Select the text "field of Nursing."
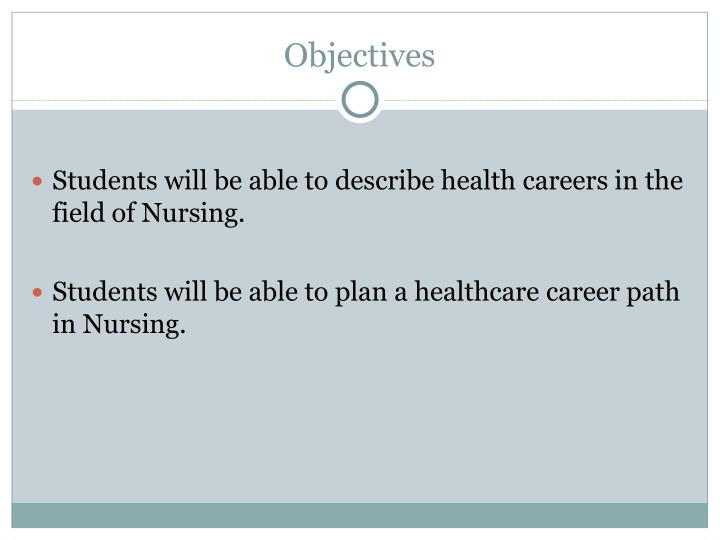Screen dimensions: 720x540 (x=148, y=214)
